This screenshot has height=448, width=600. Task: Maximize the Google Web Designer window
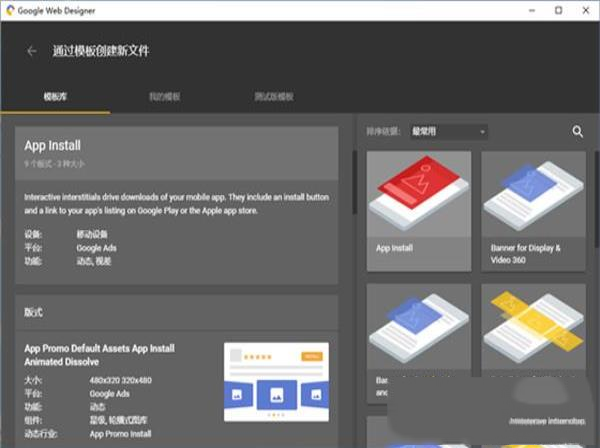click(x=559, y=11)
